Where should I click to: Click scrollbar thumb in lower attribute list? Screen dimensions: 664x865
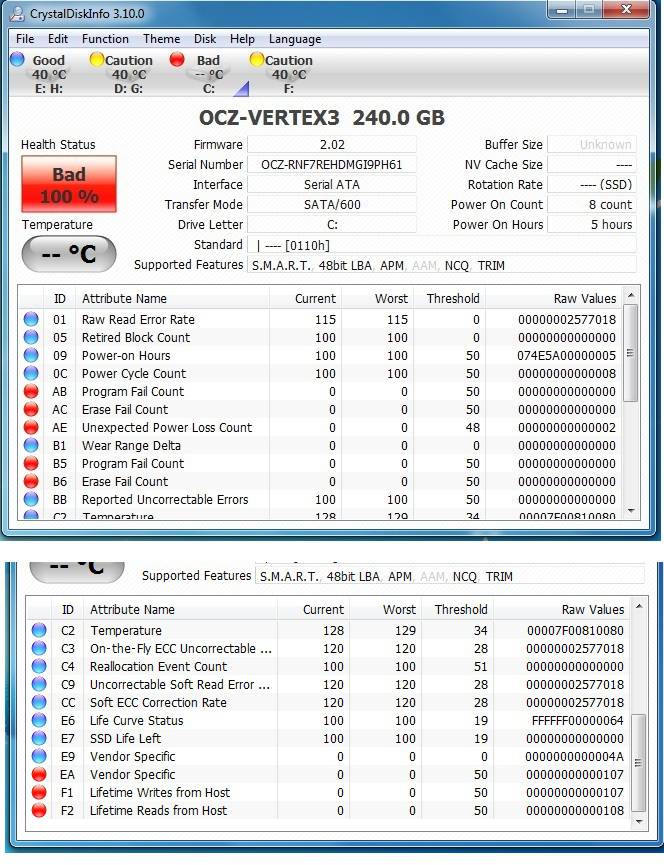(639, 763)
